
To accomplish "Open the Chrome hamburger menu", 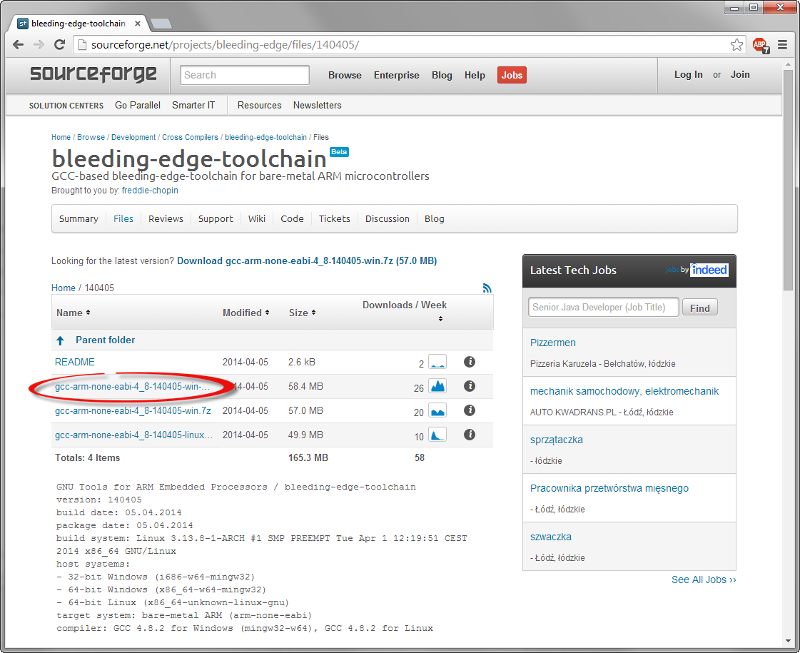I will coord(783,45).
